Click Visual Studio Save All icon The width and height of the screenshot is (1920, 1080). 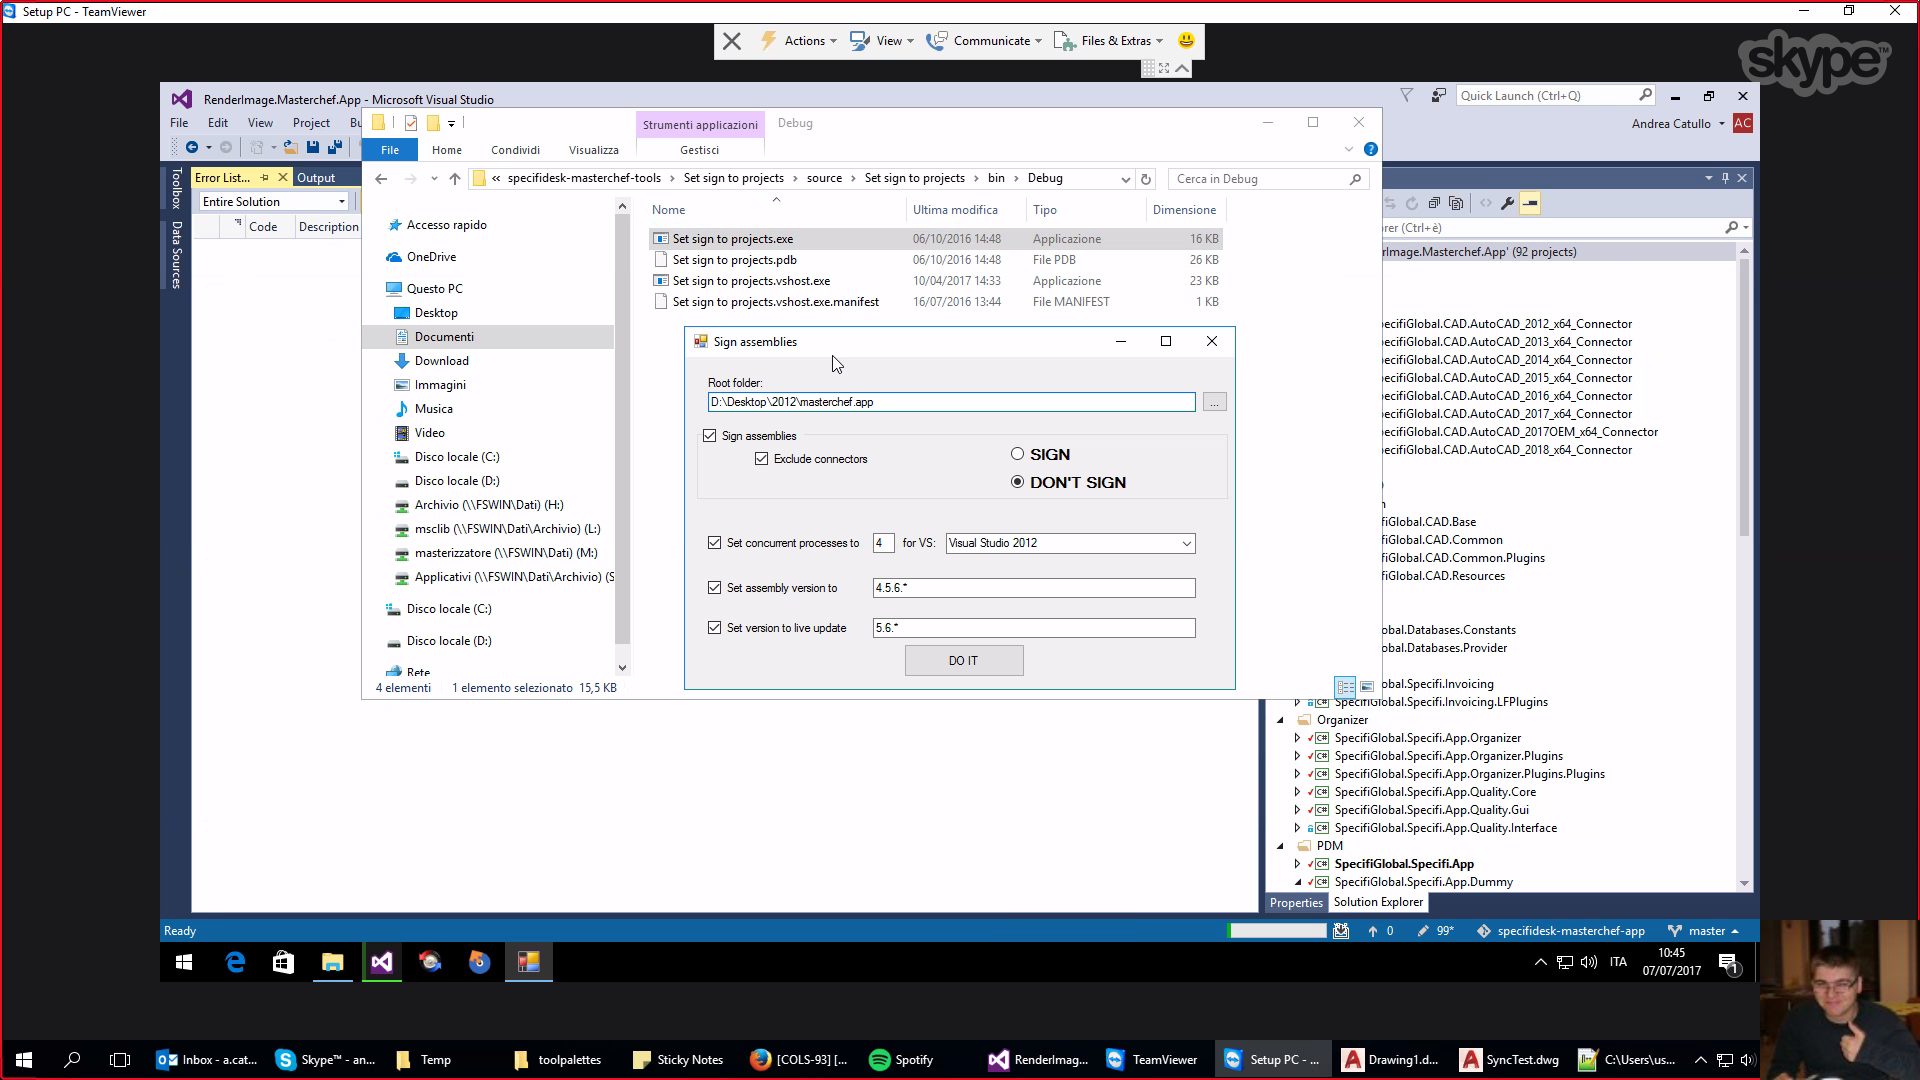335,147
